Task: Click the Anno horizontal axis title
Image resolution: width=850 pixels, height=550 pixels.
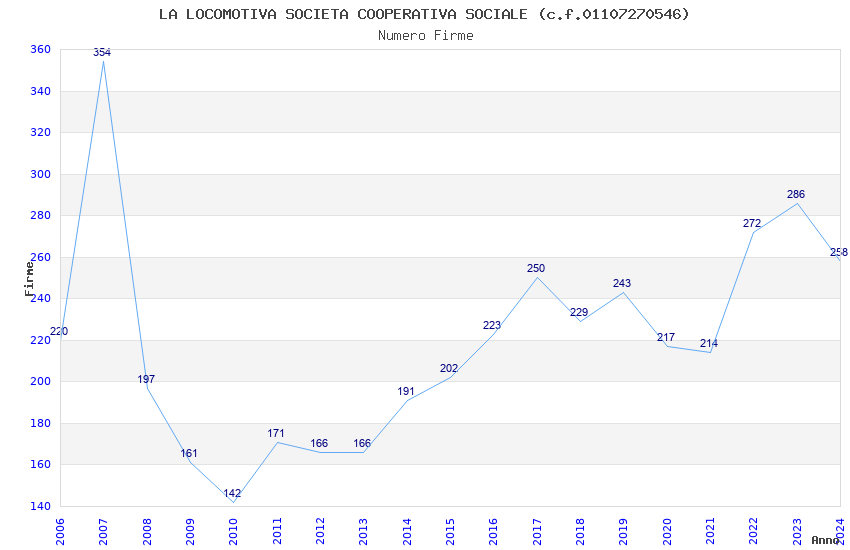Action: 825,540
